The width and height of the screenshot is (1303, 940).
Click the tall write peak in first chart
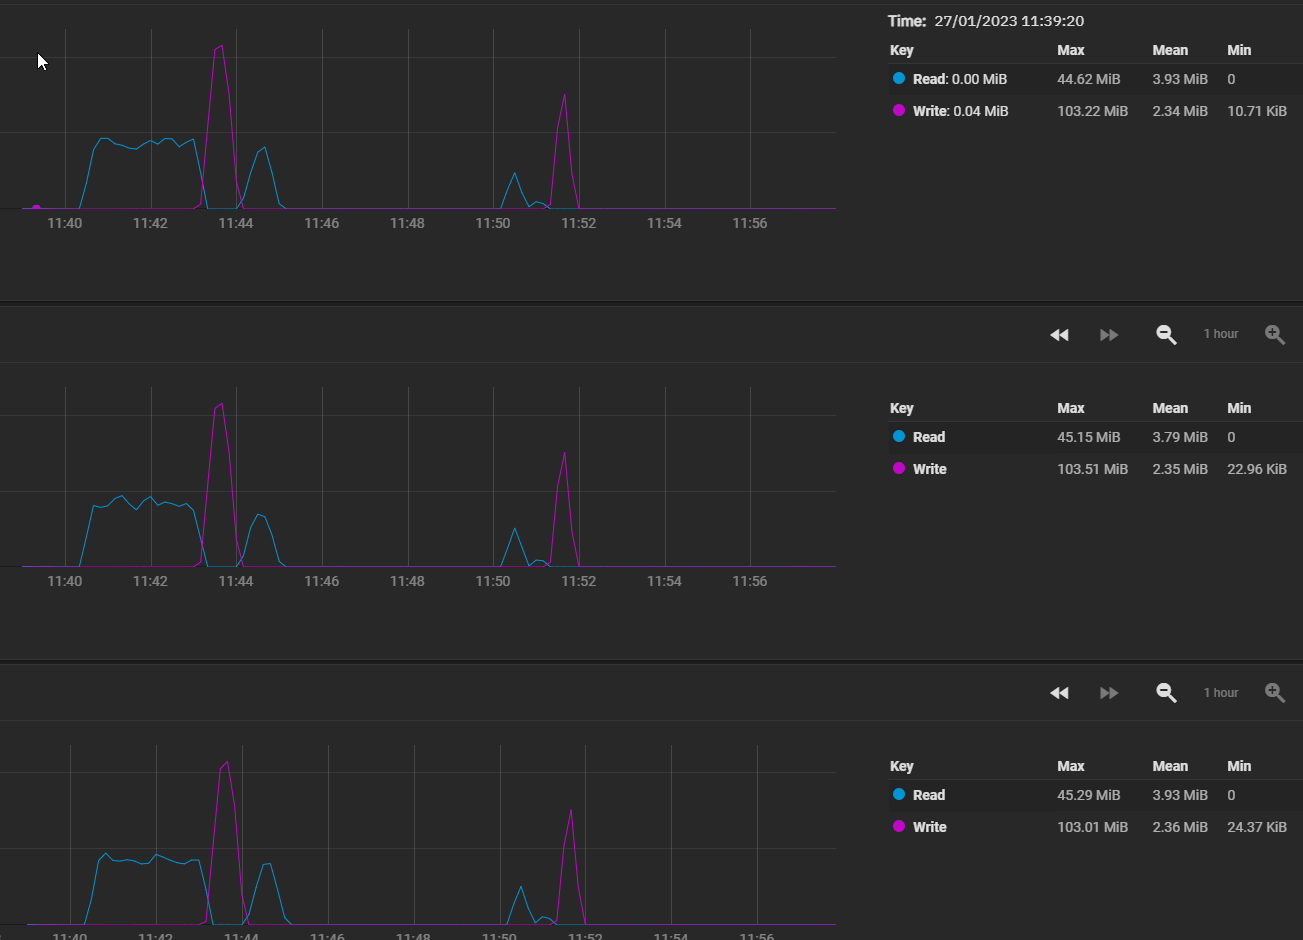point(220,46)
